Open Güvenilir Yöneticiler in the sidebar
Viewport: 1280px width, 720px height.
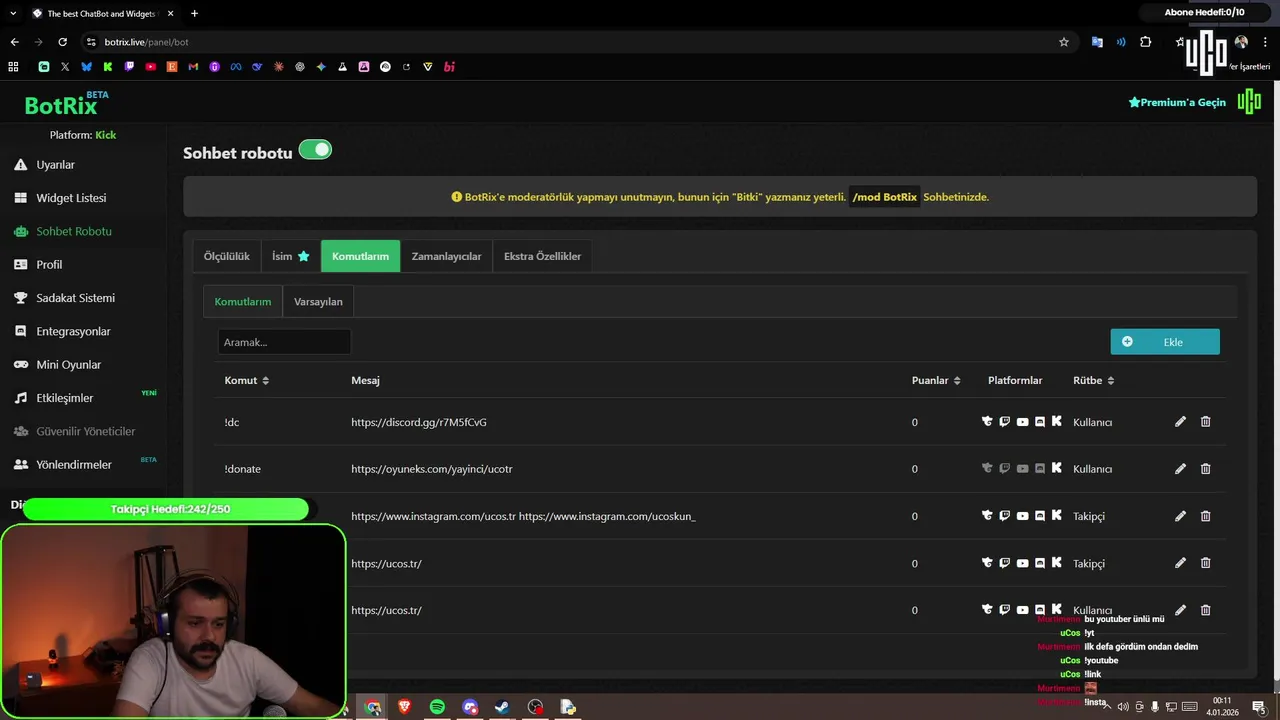click(x=86, y=431)
